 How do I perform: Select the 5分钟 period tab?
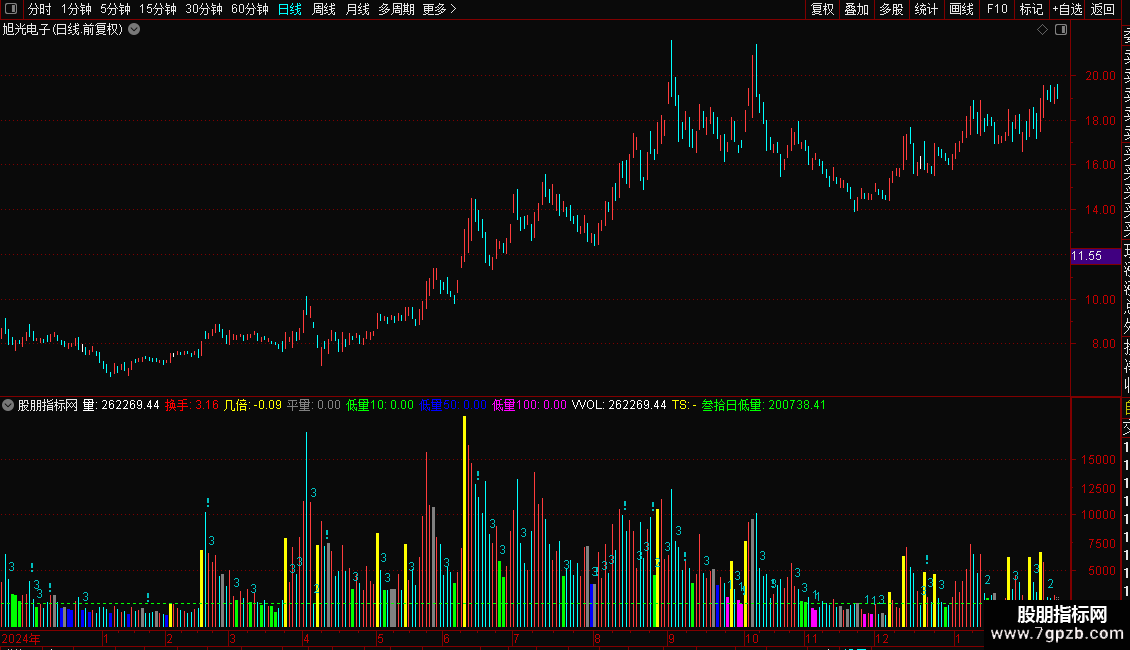(115, 9)
